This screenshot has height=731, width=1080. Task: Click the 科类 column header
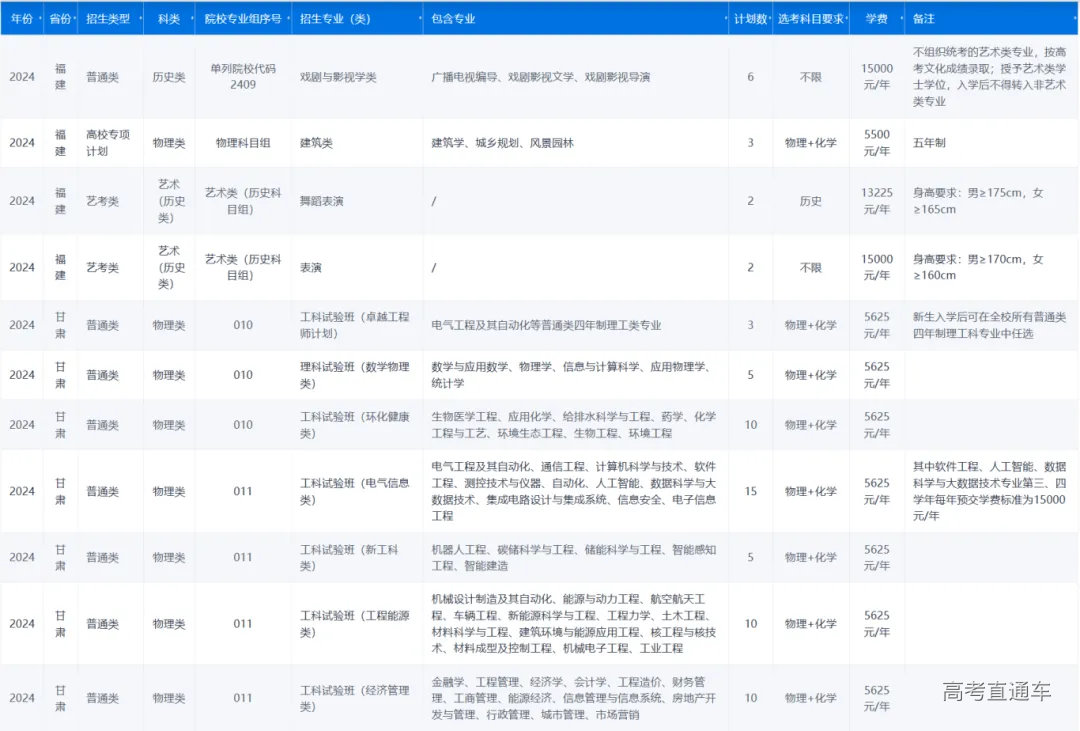tap(168, 17)
